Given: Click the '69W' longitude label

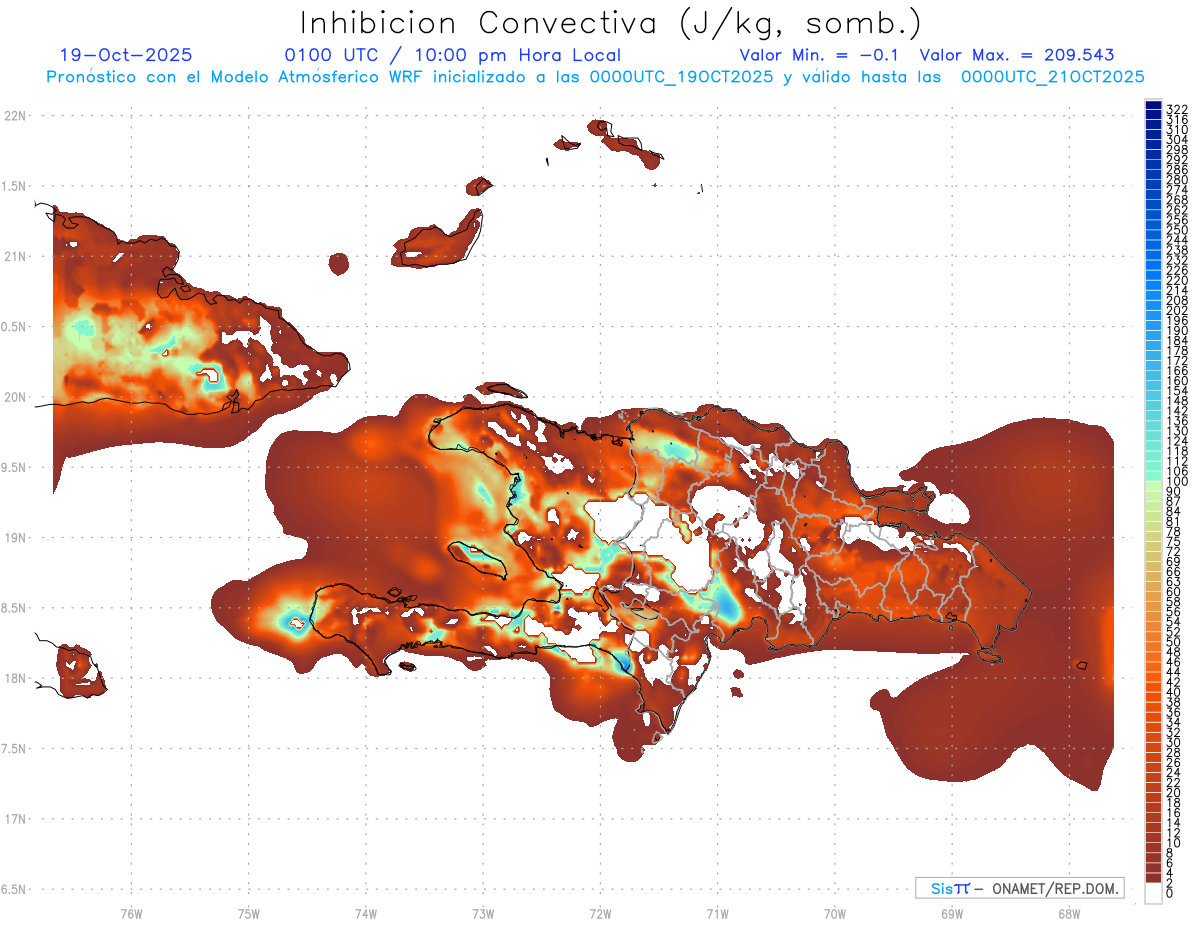Looking at the screenshot, I should 952,913.
